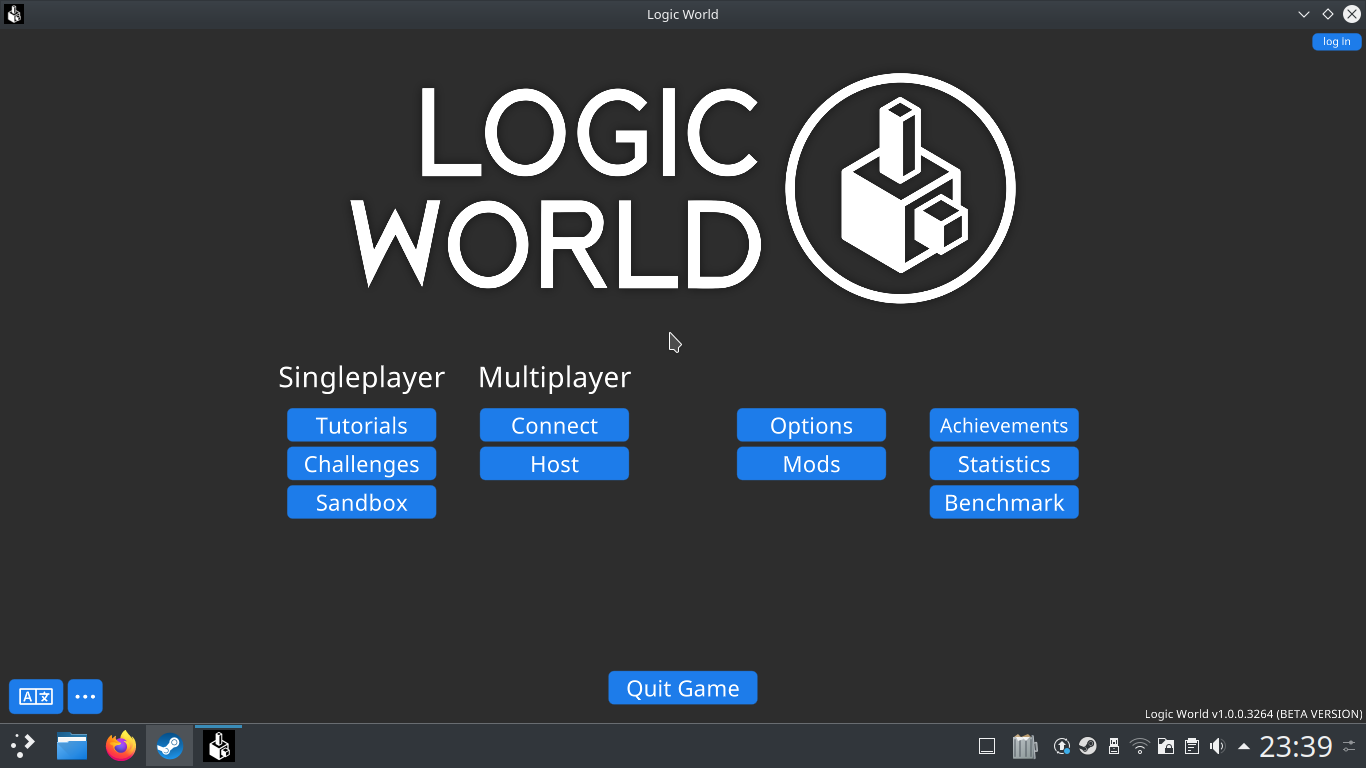The image size is (1366, 768).
Task: Close the Logic World window
Action: (x=1352, y=14)
